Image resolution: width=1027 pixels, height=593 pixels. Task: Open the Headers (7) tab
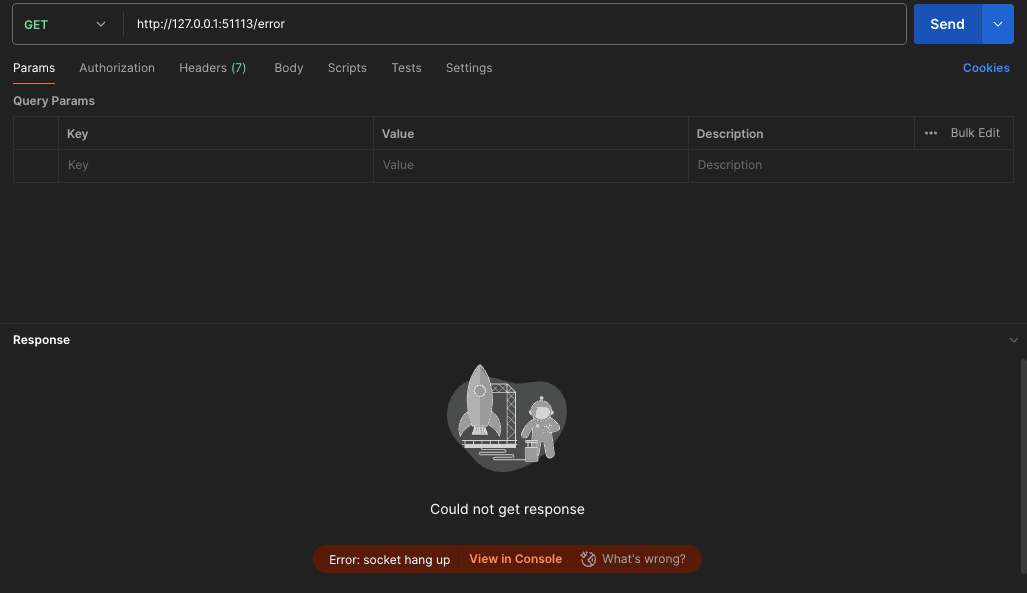[x=212, y=67]
